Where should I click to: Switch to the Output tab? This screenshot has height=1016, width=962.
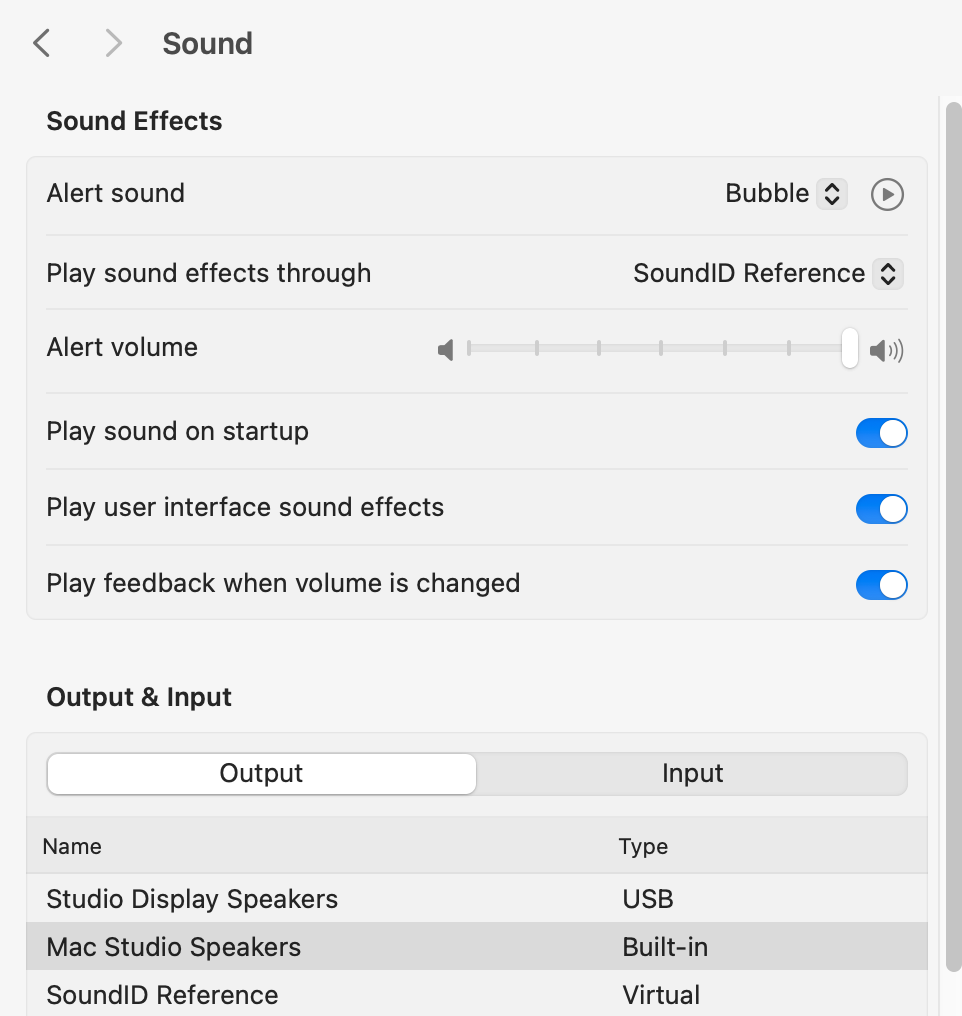(x=262, y=774)
